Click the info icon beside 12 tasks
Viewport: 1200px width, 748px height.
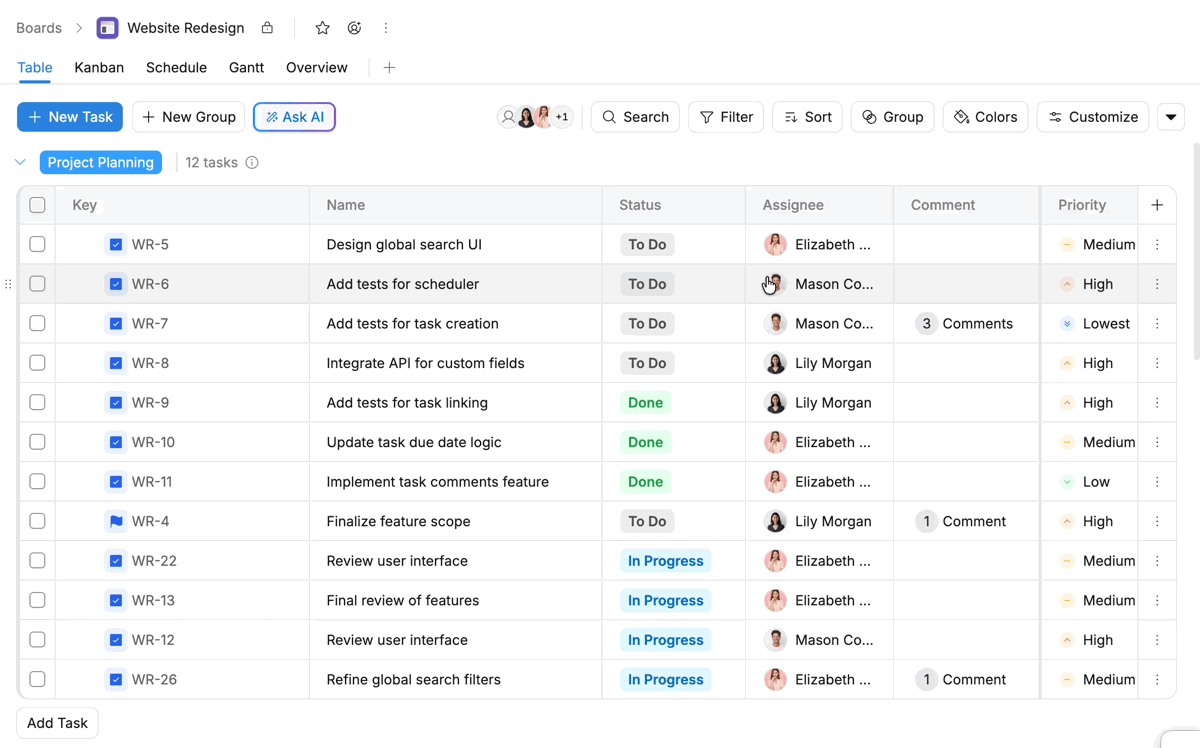pyautogui.click(x=252, y=162)
